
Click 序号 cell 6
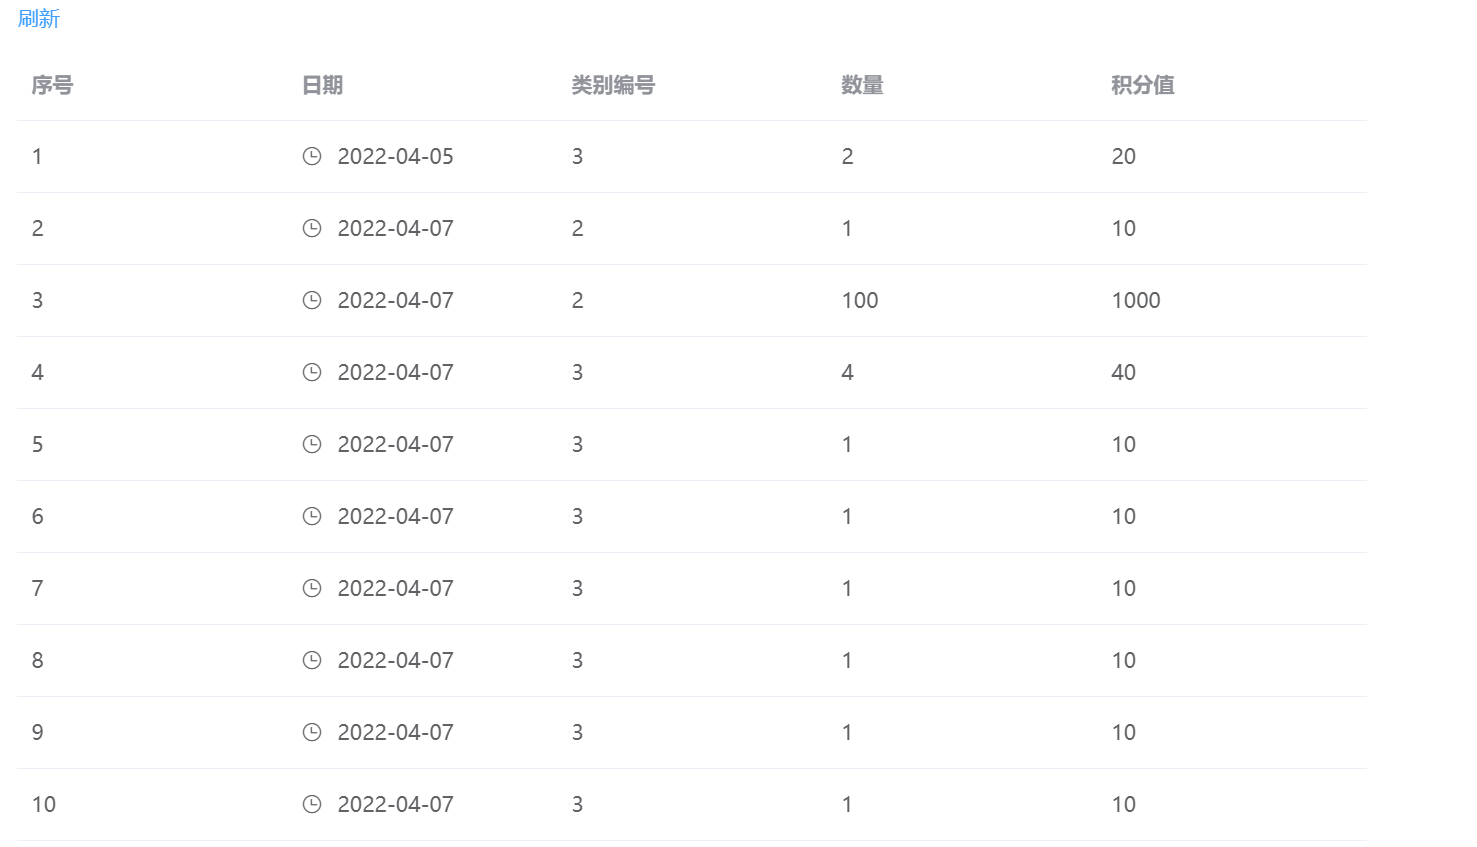(x=37, y=516)
